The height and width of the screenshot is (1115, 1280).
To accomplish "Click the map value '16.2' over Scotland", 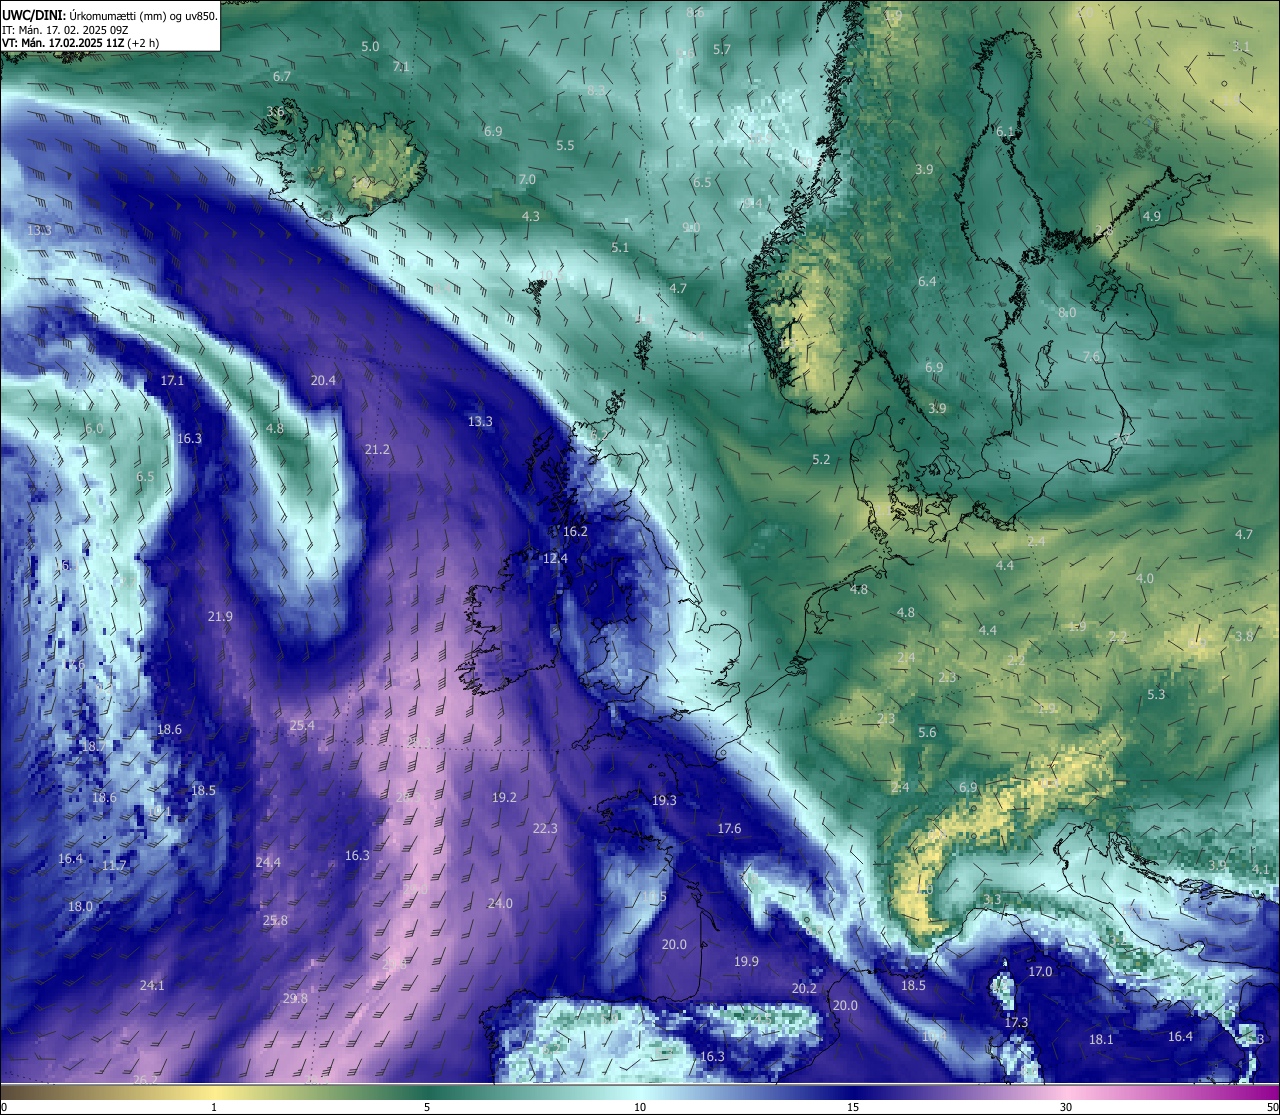I will pyautogui.click(x=575, y=531).
